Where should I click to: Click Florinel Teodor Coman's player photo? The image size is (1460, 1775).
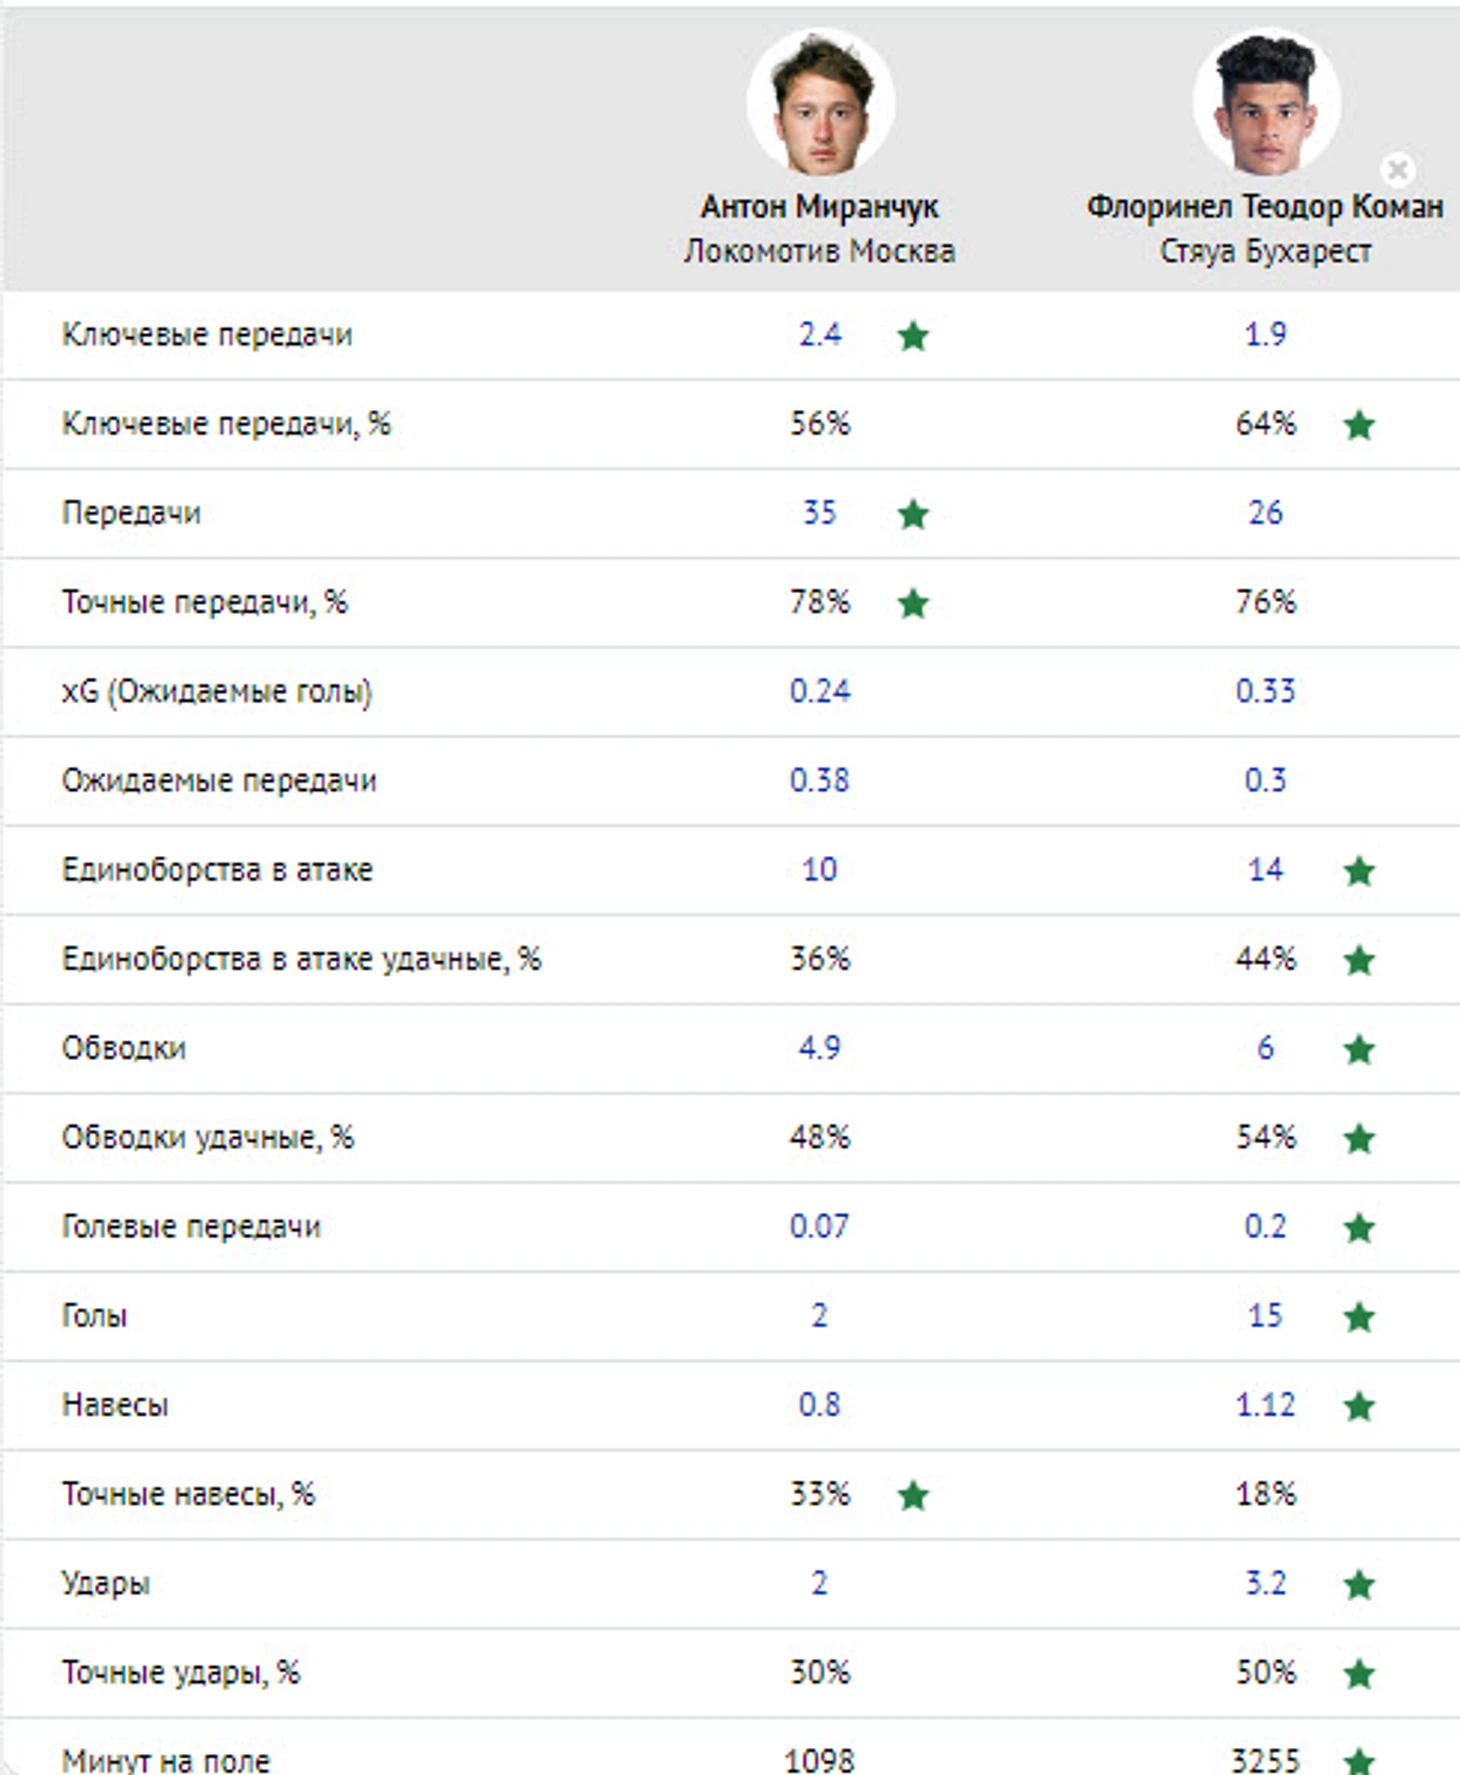click(1266, 103)
